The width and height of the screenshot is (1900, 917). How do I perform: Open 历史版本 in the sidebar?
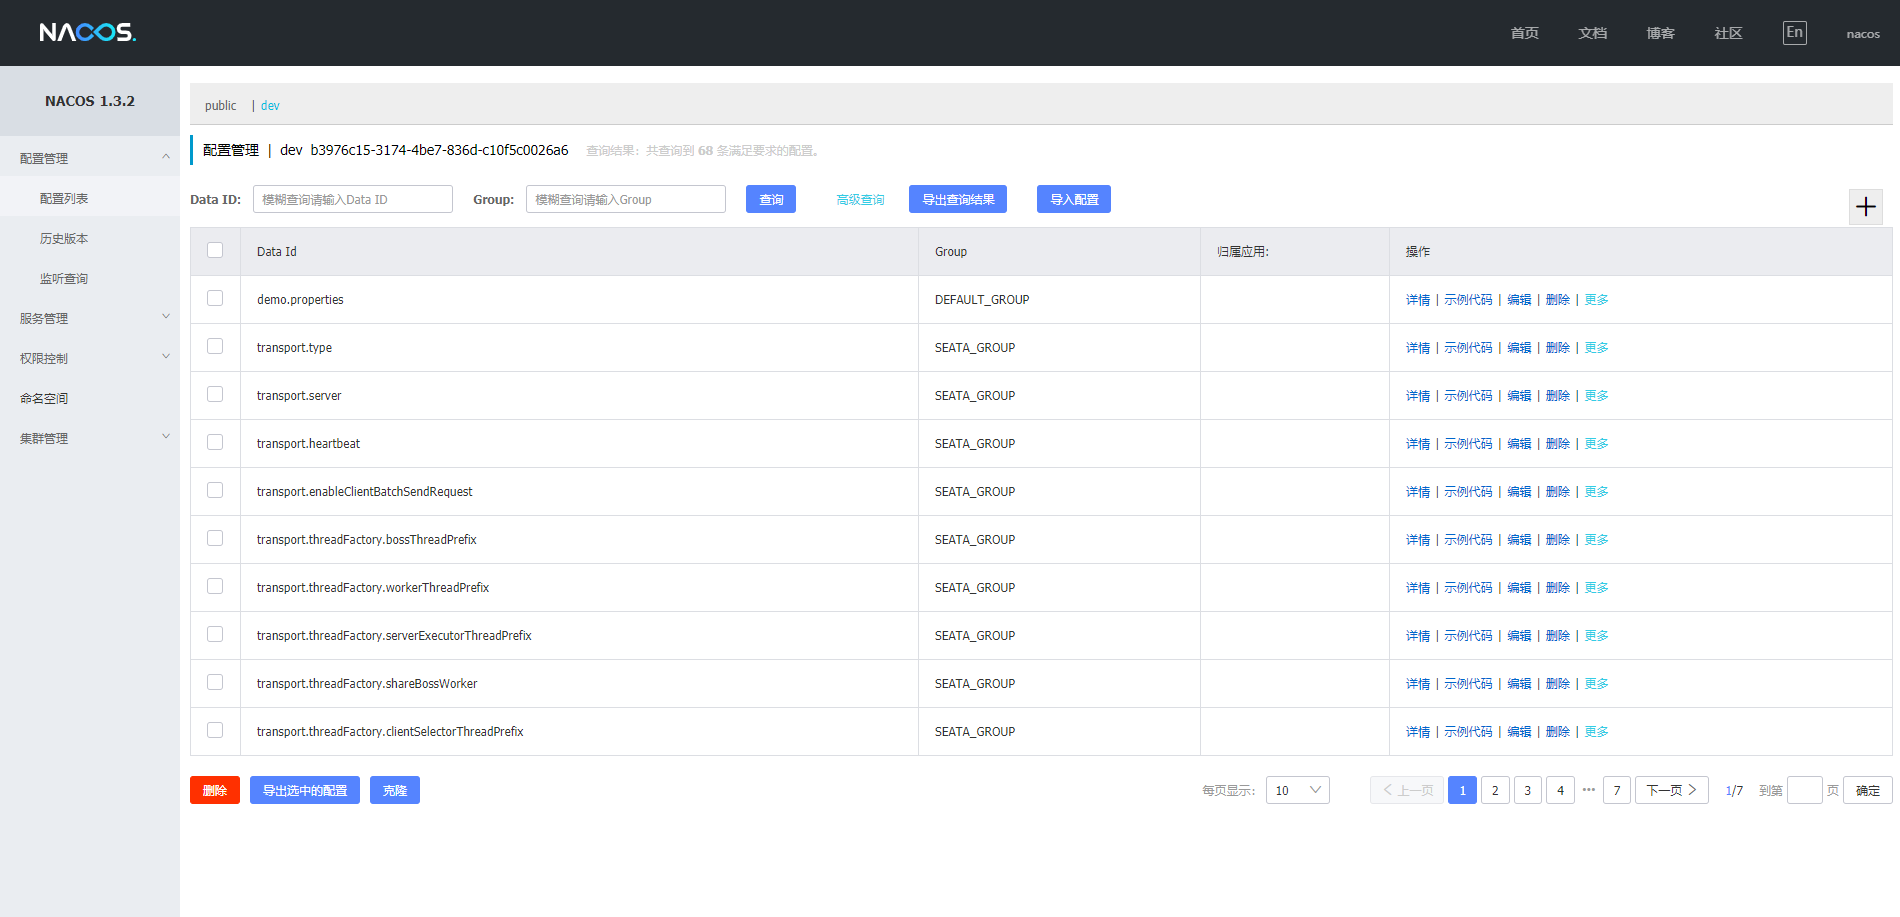click(64, 238)
